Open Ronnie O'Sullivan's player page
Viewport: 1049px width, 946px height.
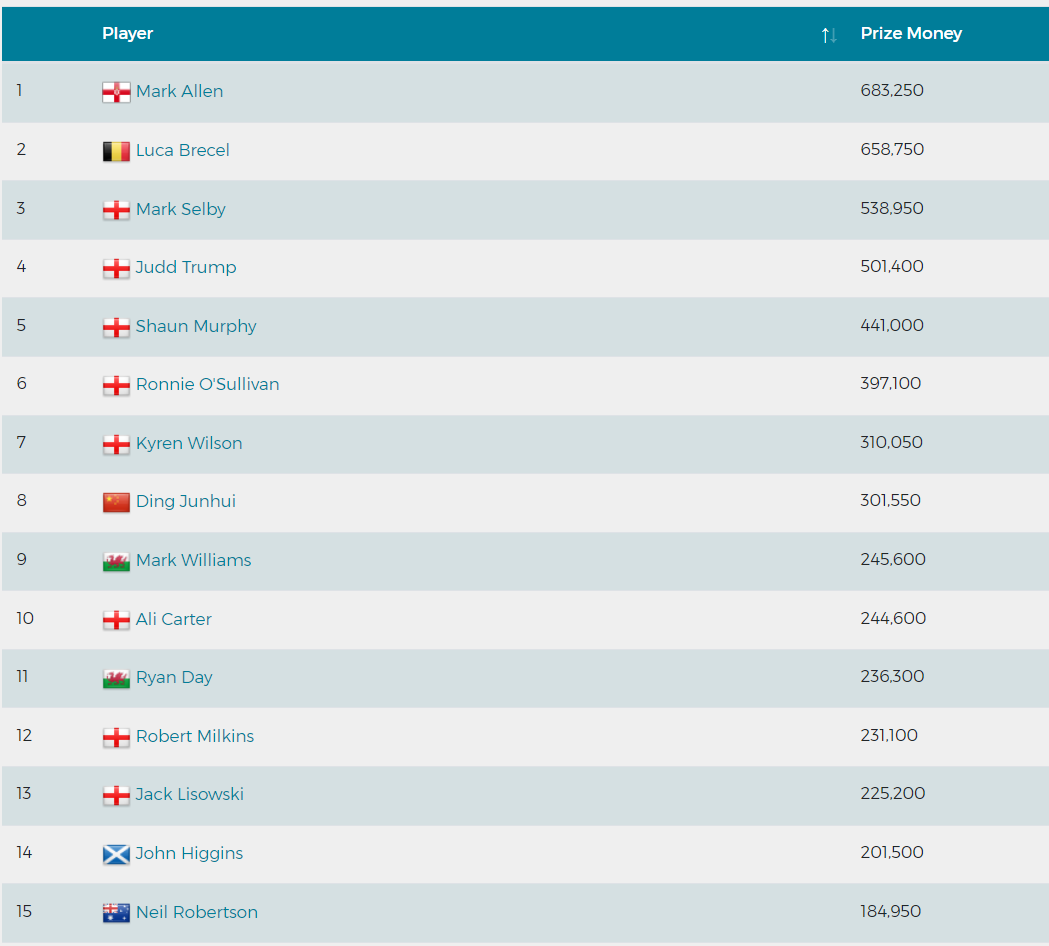pos(207,384)
